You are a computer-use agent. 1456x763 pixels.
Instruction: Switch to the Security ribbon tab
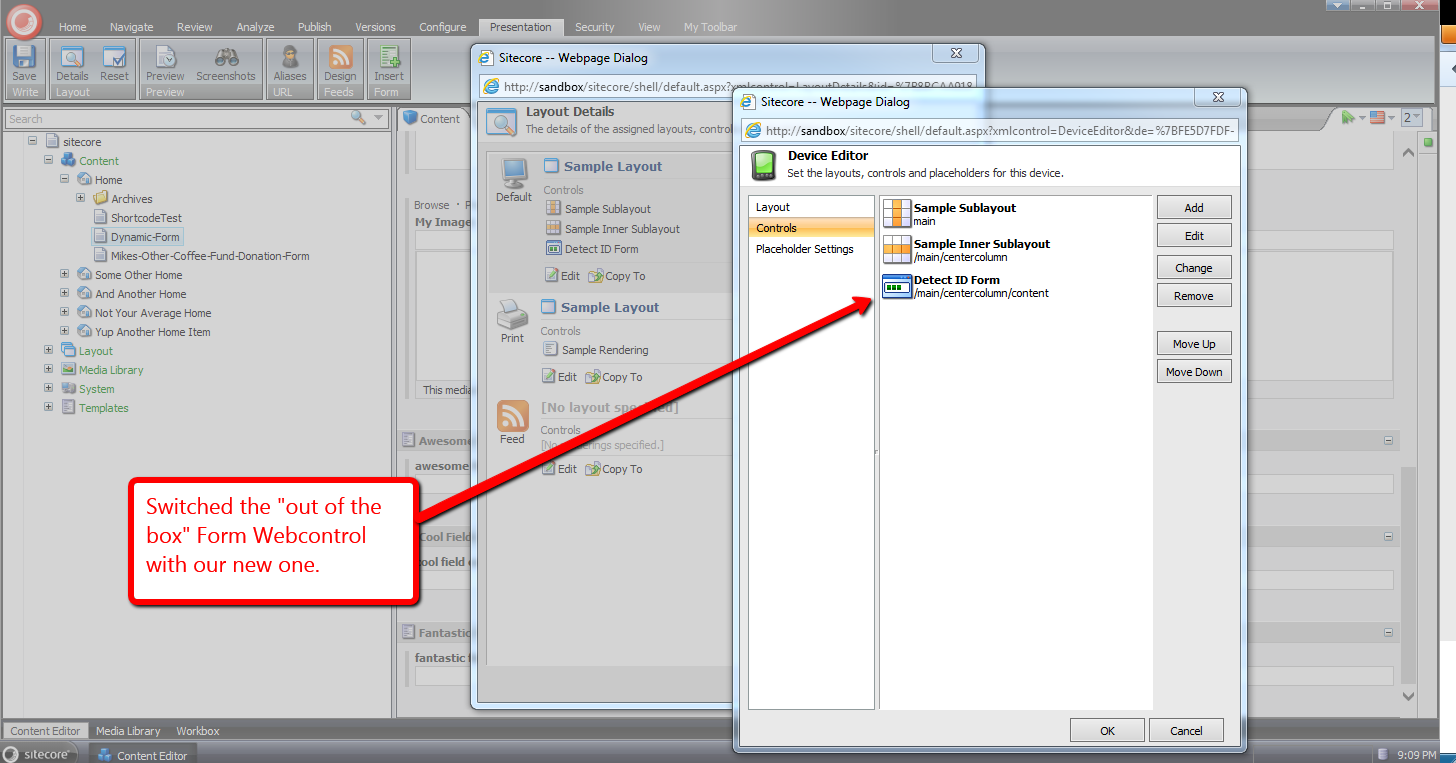[x=594, y=27]
